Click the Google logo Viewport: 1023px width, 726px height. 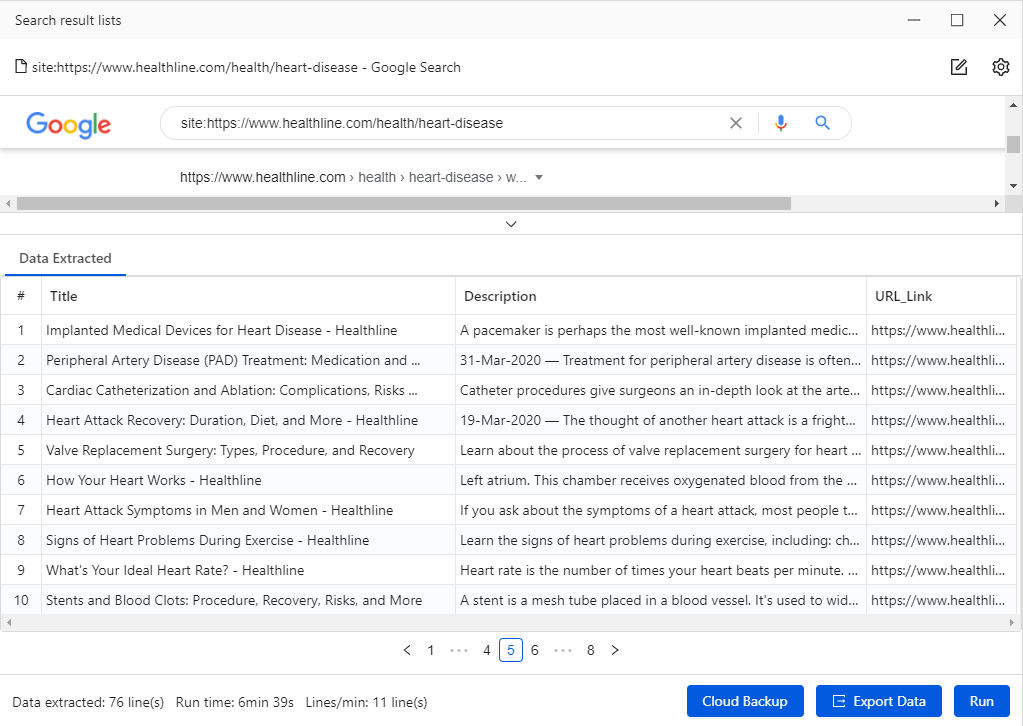[69, 124]
